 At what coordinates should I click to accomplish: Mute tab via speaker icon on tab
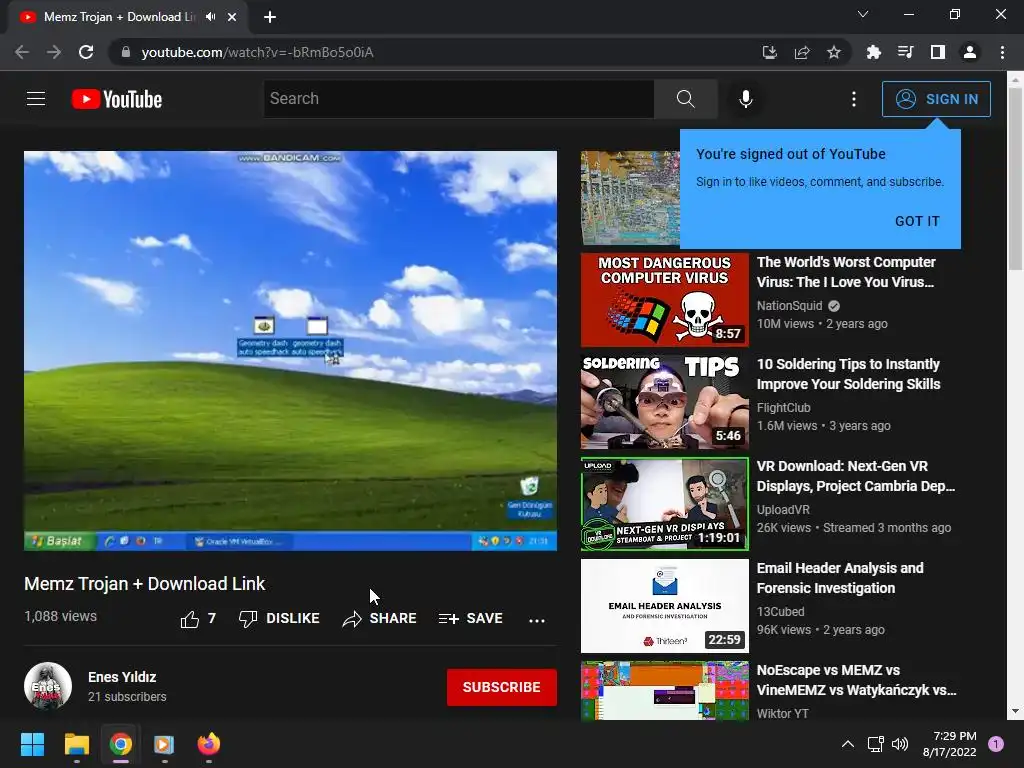(x=210, y=17)
